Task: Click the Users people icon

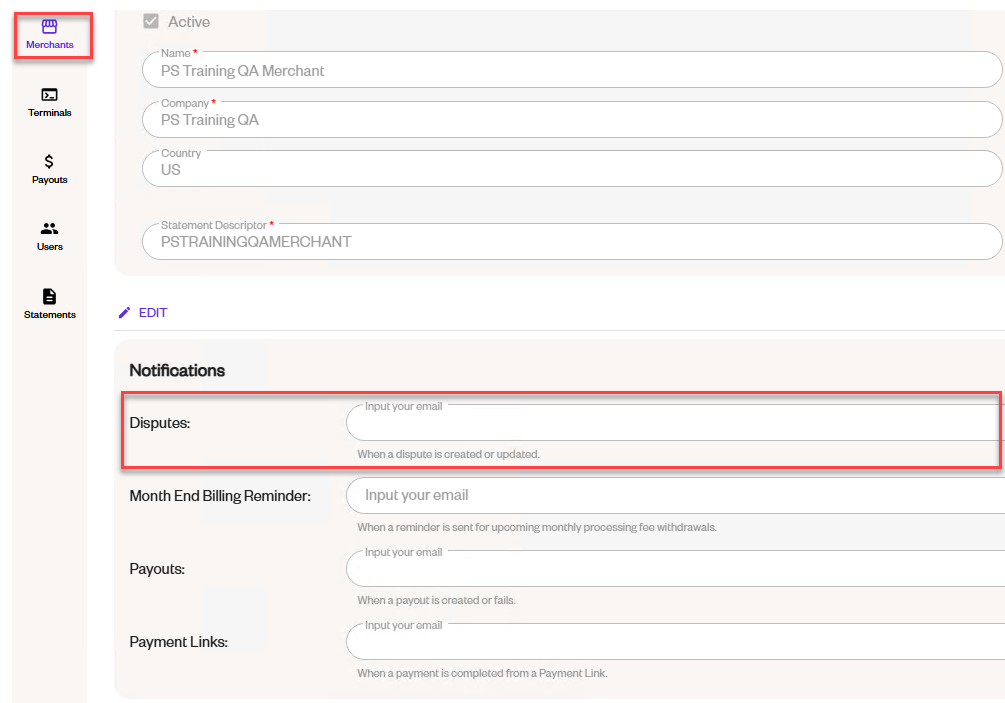Action: tap(49, 228)
